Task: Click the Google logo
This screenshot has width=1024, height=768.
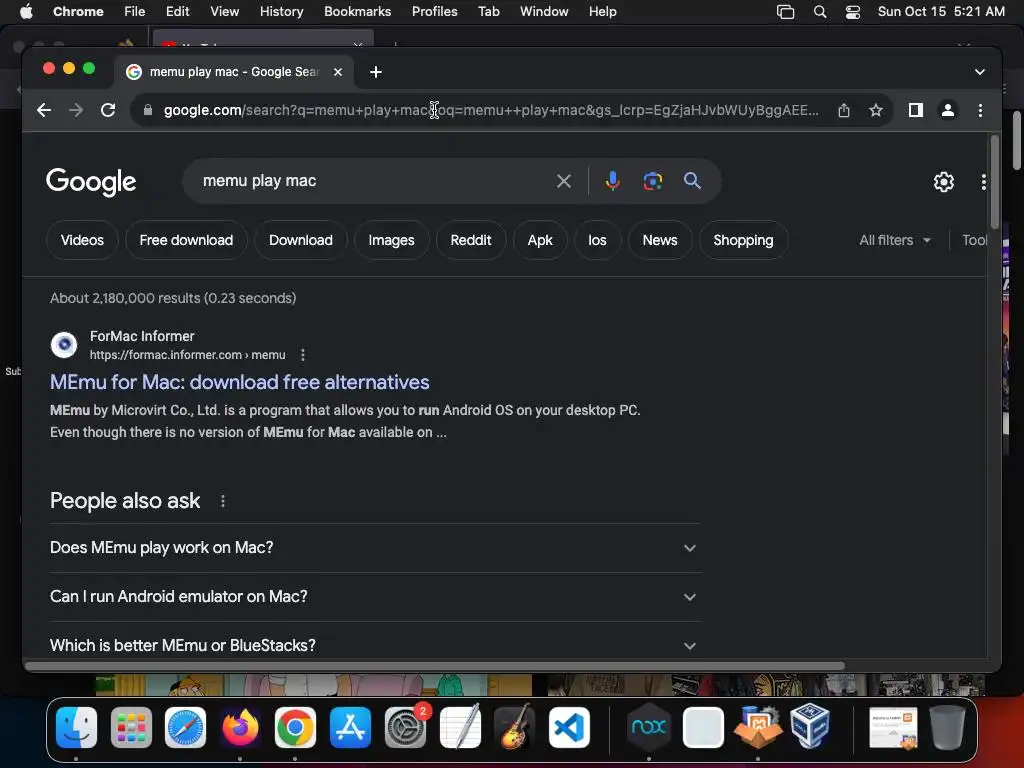Action: coord(91,182)
